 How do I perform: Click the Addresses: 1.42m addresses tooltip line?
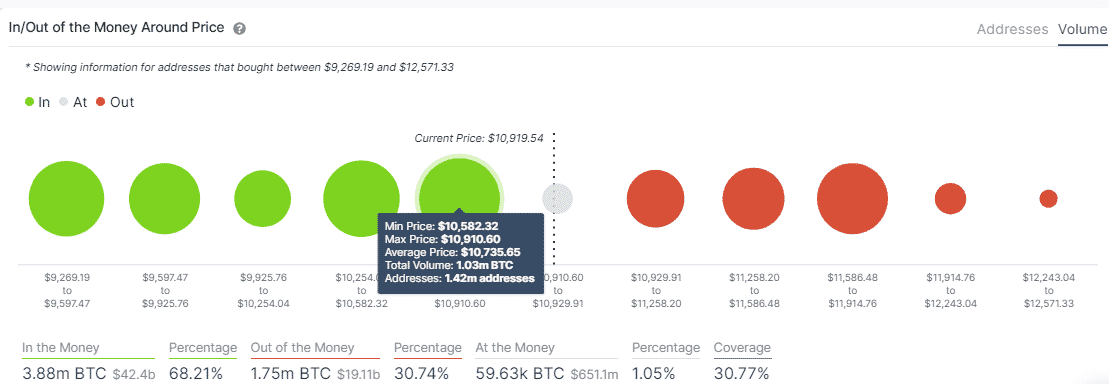[x=459, y=279]
